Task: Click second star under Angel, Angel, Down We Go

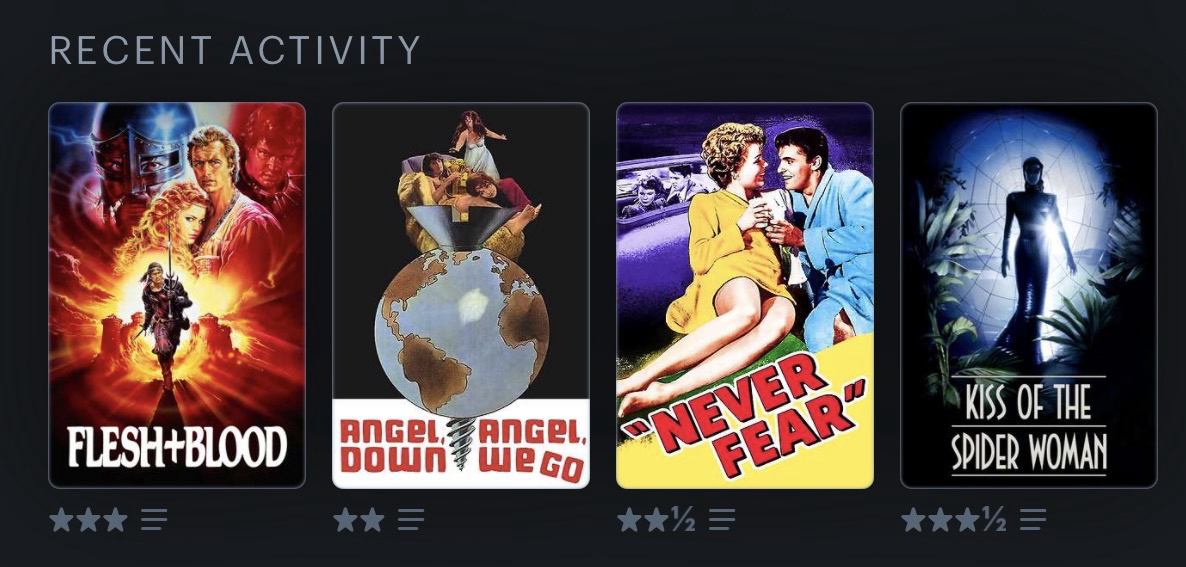Action: pos(373,519)
